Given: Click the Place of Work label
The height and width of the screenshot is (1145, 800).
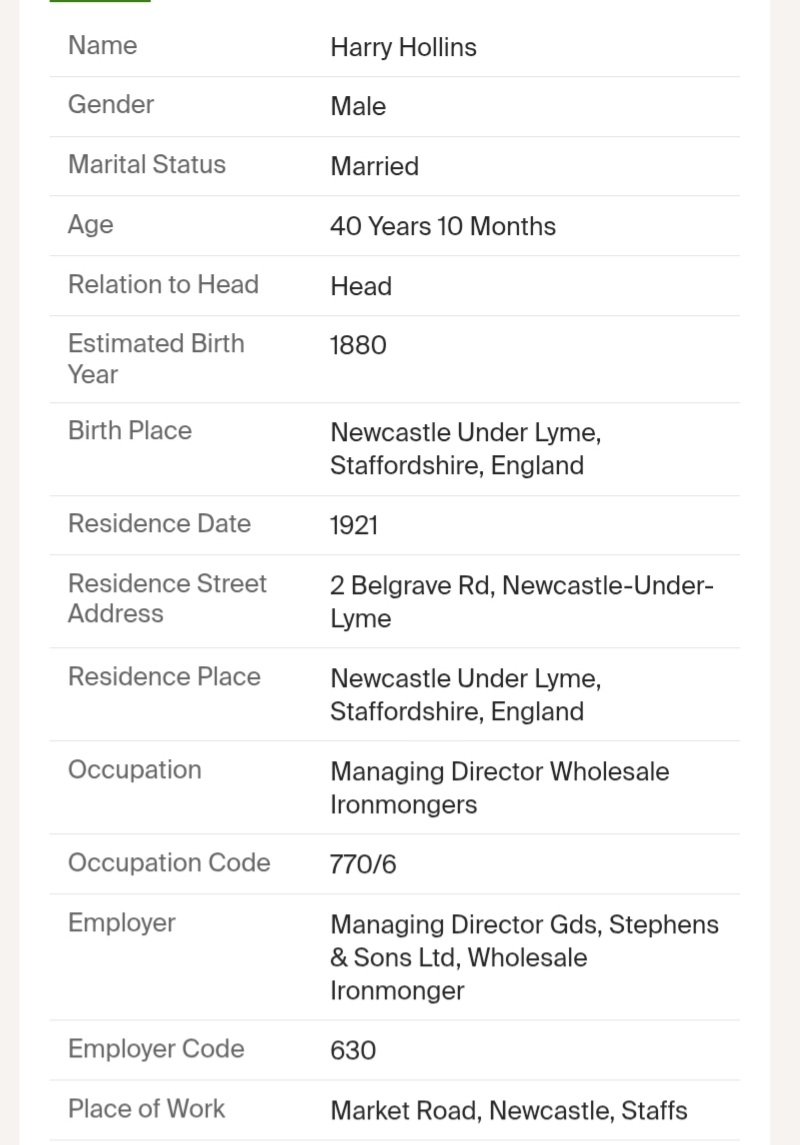Looking at the screenshot, I should pos(146,1109).
